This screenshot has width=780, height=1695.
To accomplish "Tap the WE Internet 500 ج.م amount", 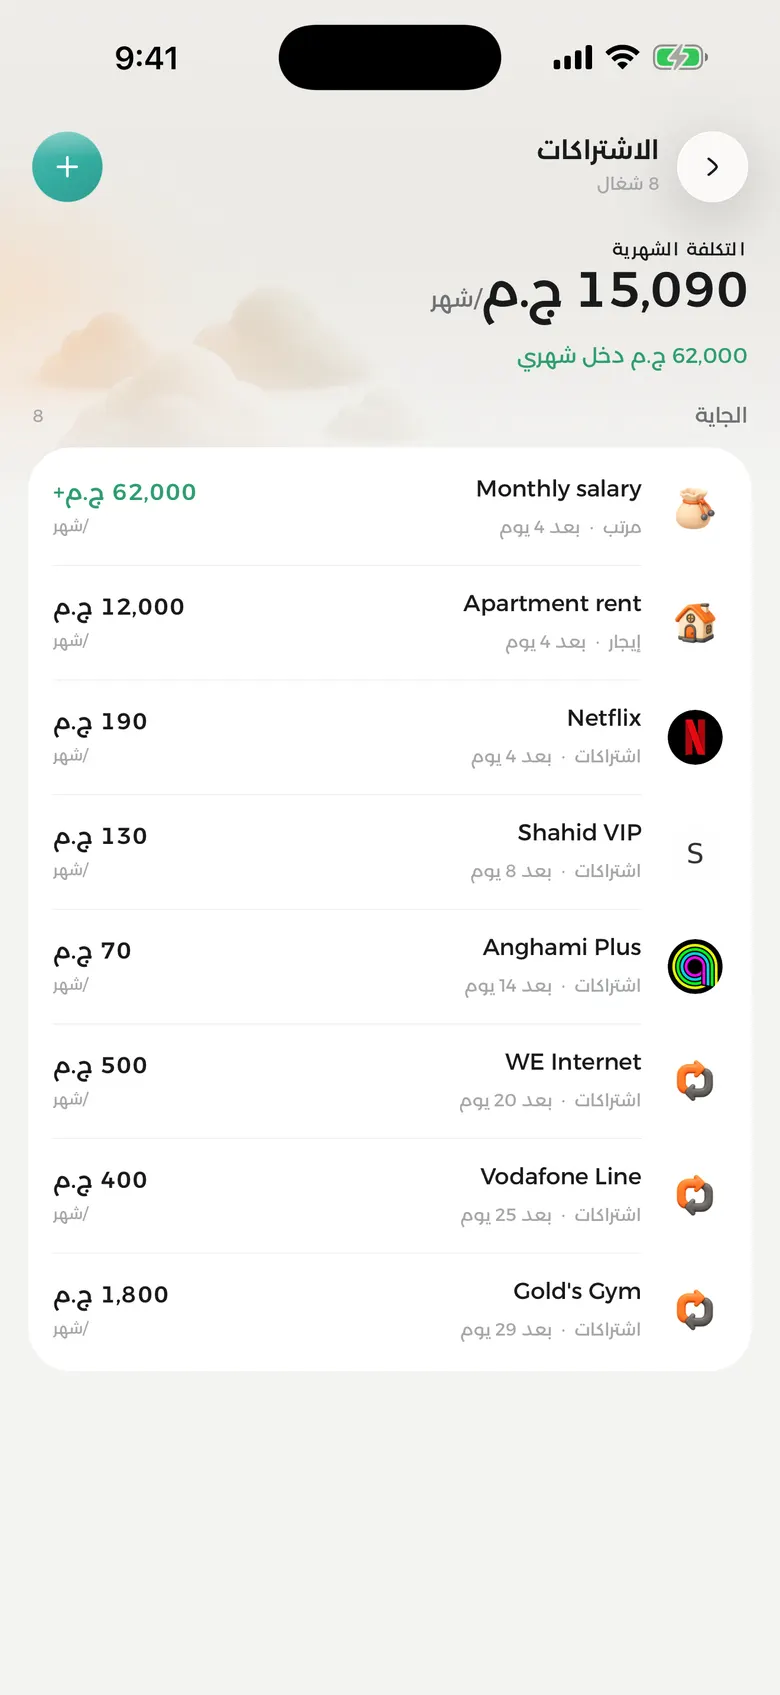I will 100,1066.
